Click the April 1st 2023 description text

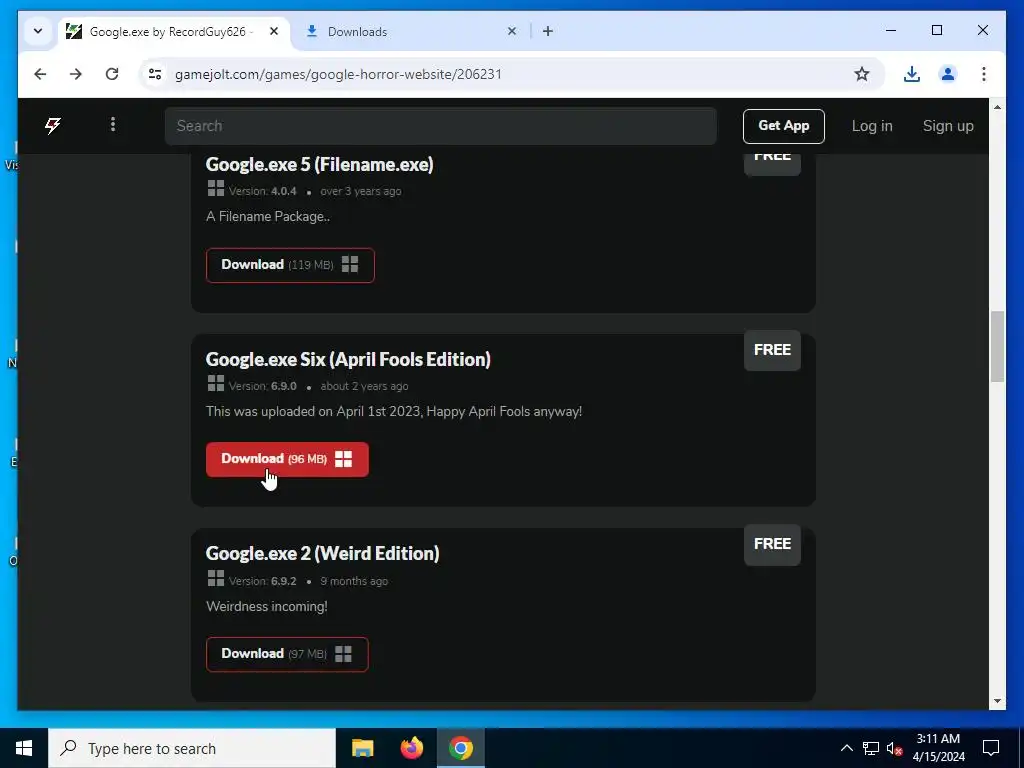coord(394,412)
